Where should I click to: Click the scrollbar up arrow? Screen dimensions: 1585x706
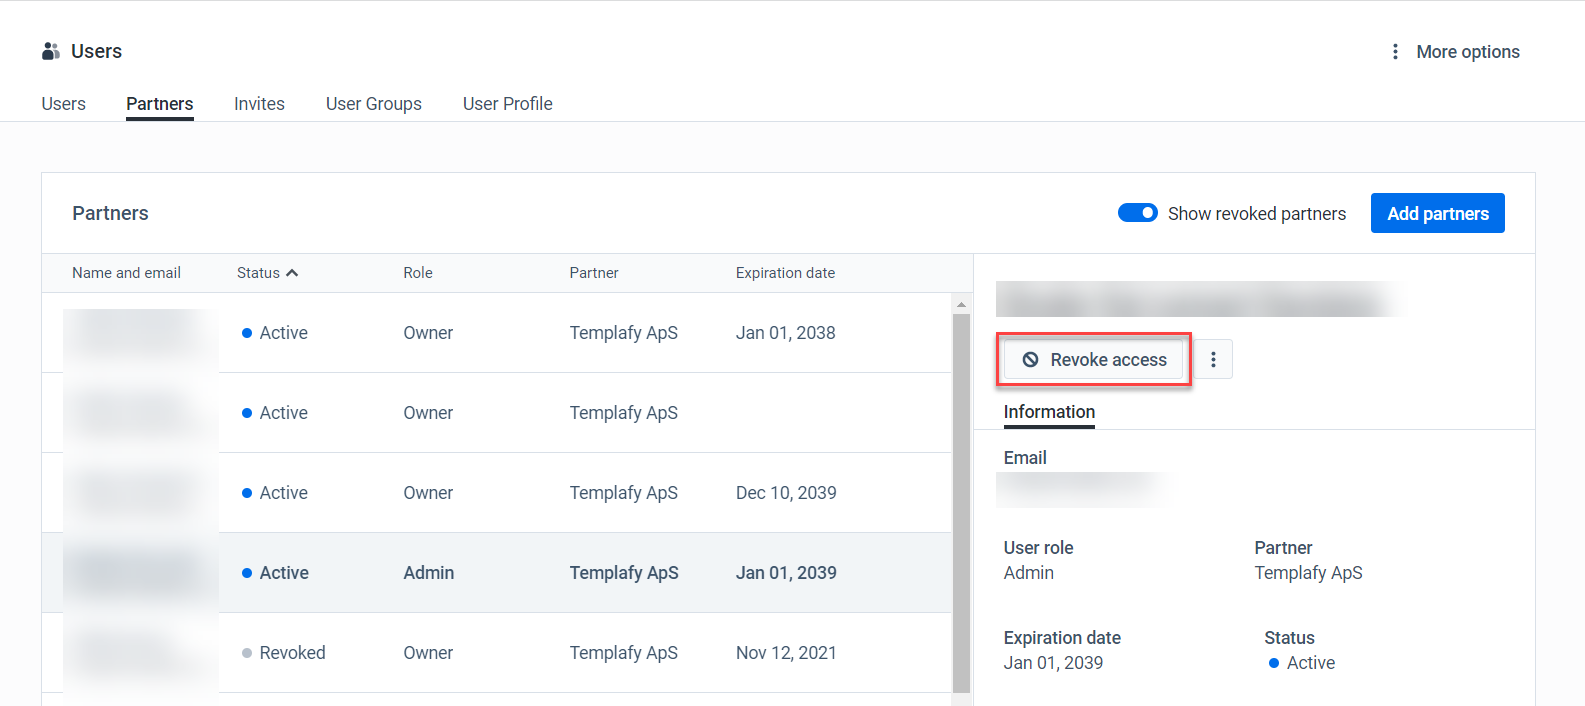961,304
